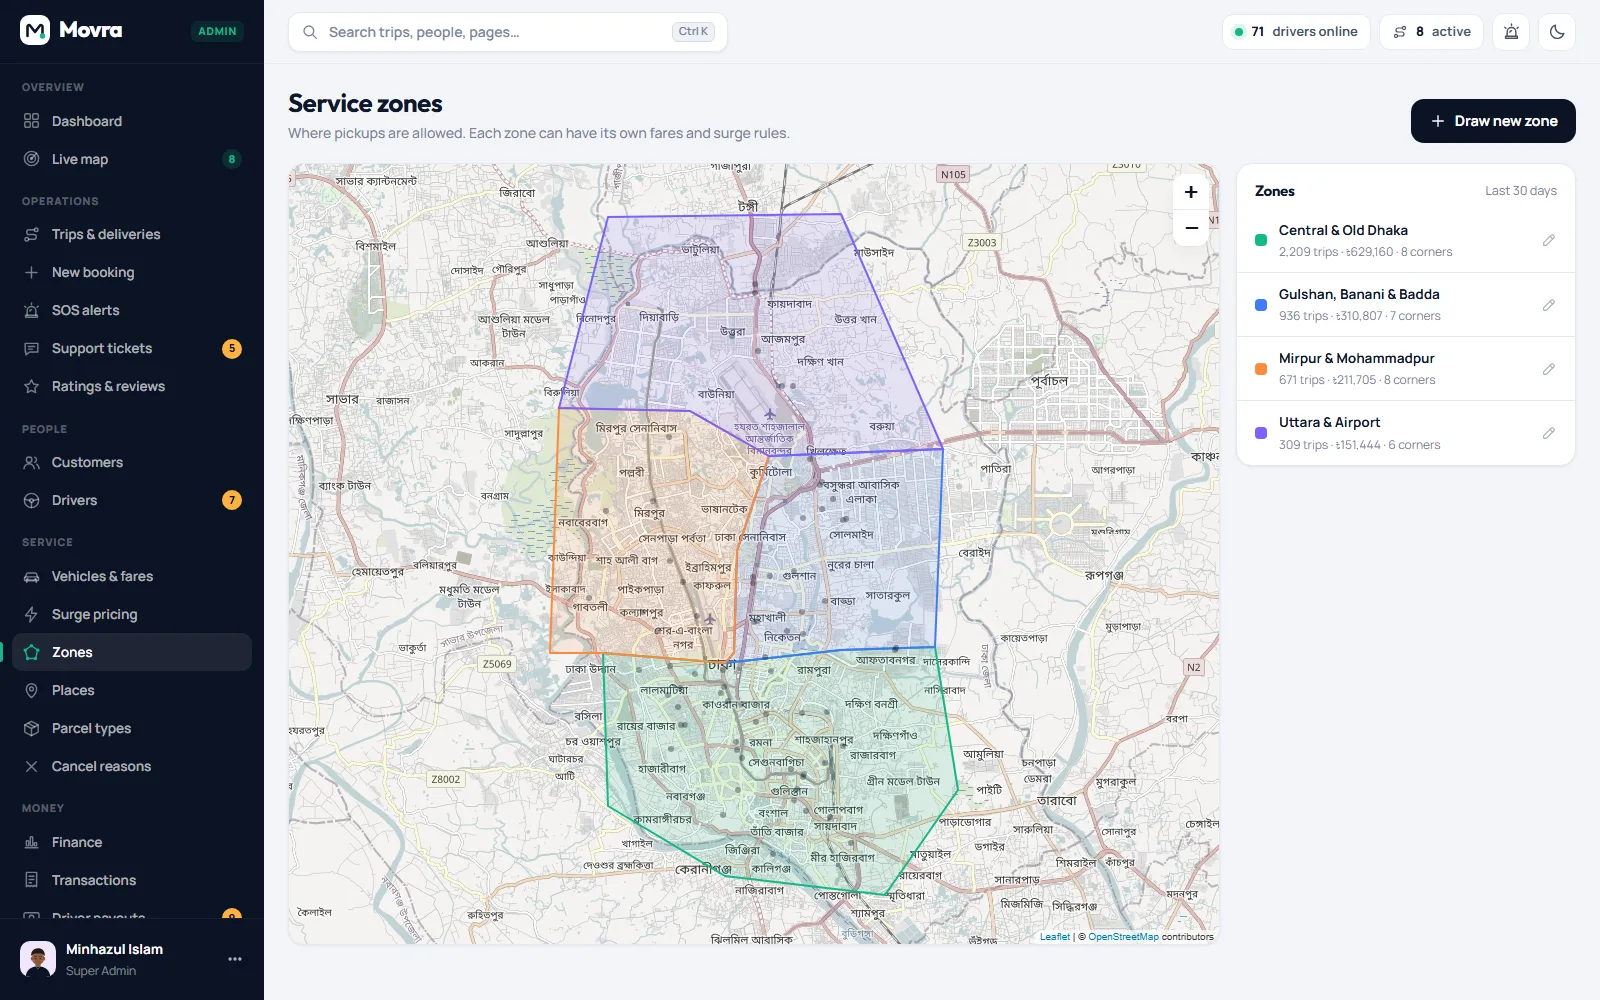Click the Zones panel title
The height and width of the screenshot is (1000, 1600).
(1275, 191)
